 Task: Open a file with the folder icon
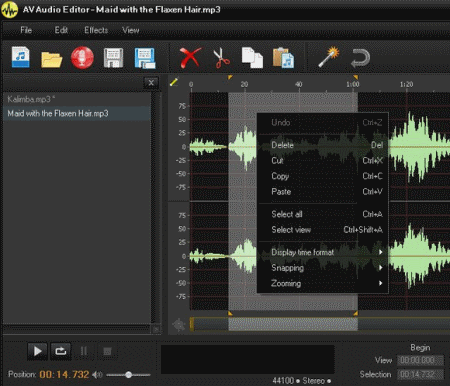51,59
